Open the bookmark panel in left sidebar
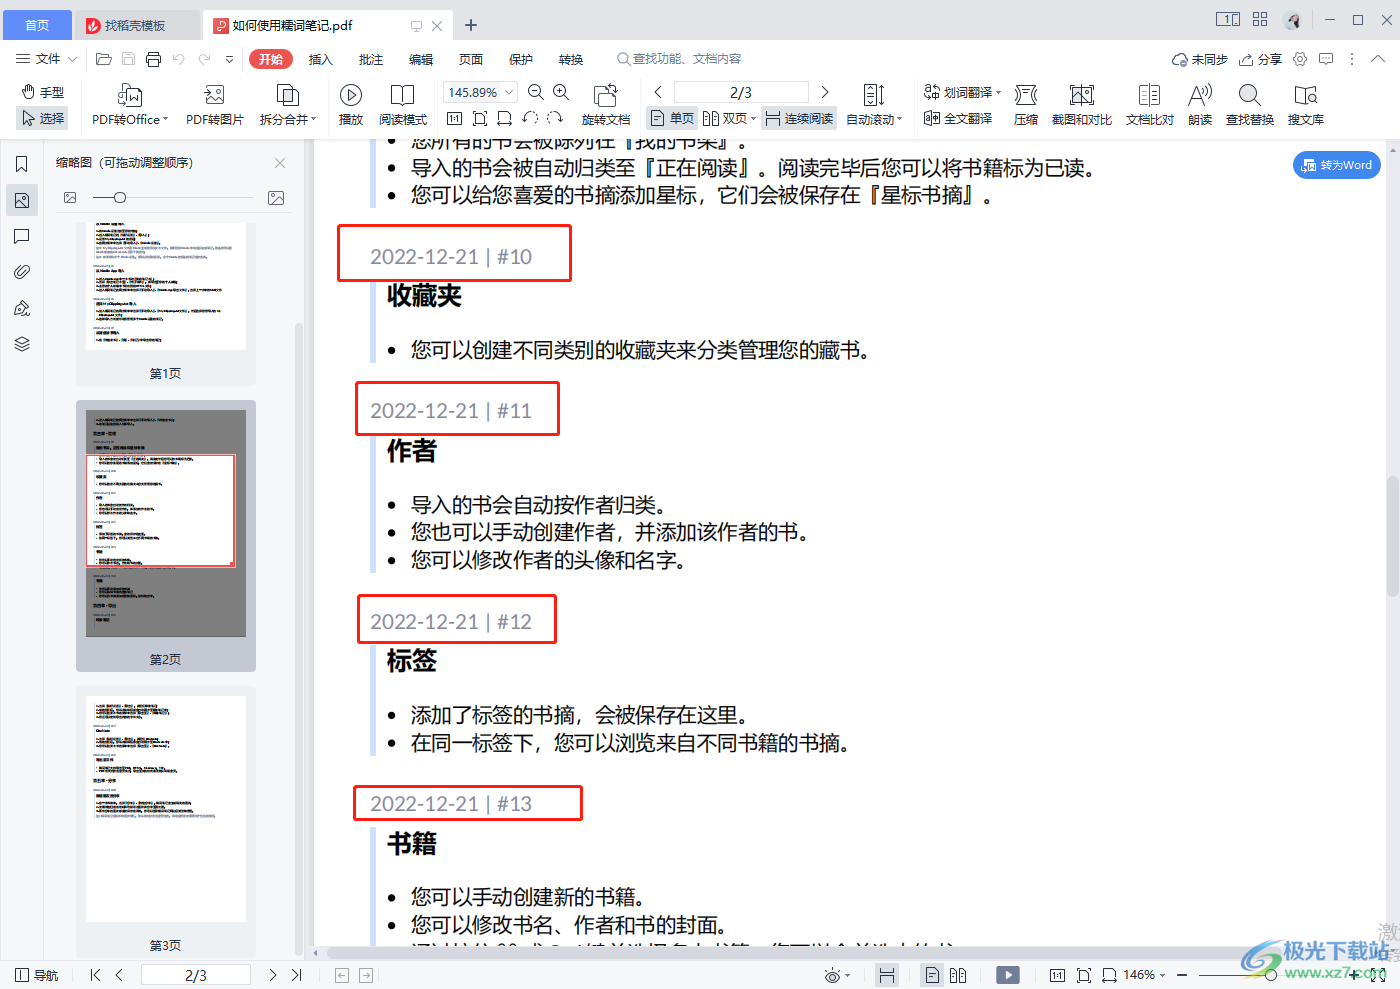Image resolution: width=1400 pixels, height=989 pixels. (22, 164)
